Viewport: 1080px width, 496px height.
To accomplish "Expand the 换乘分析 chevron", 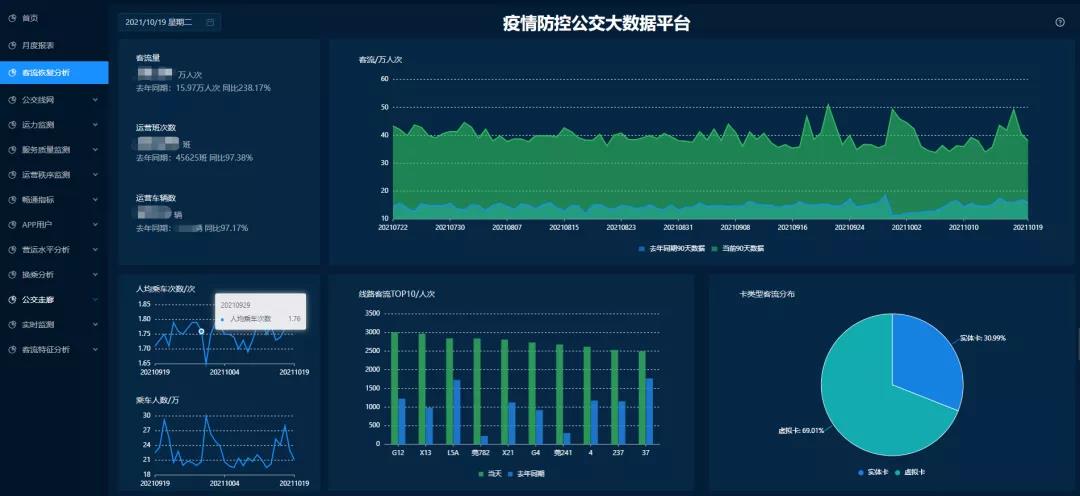I will (95, 275).
